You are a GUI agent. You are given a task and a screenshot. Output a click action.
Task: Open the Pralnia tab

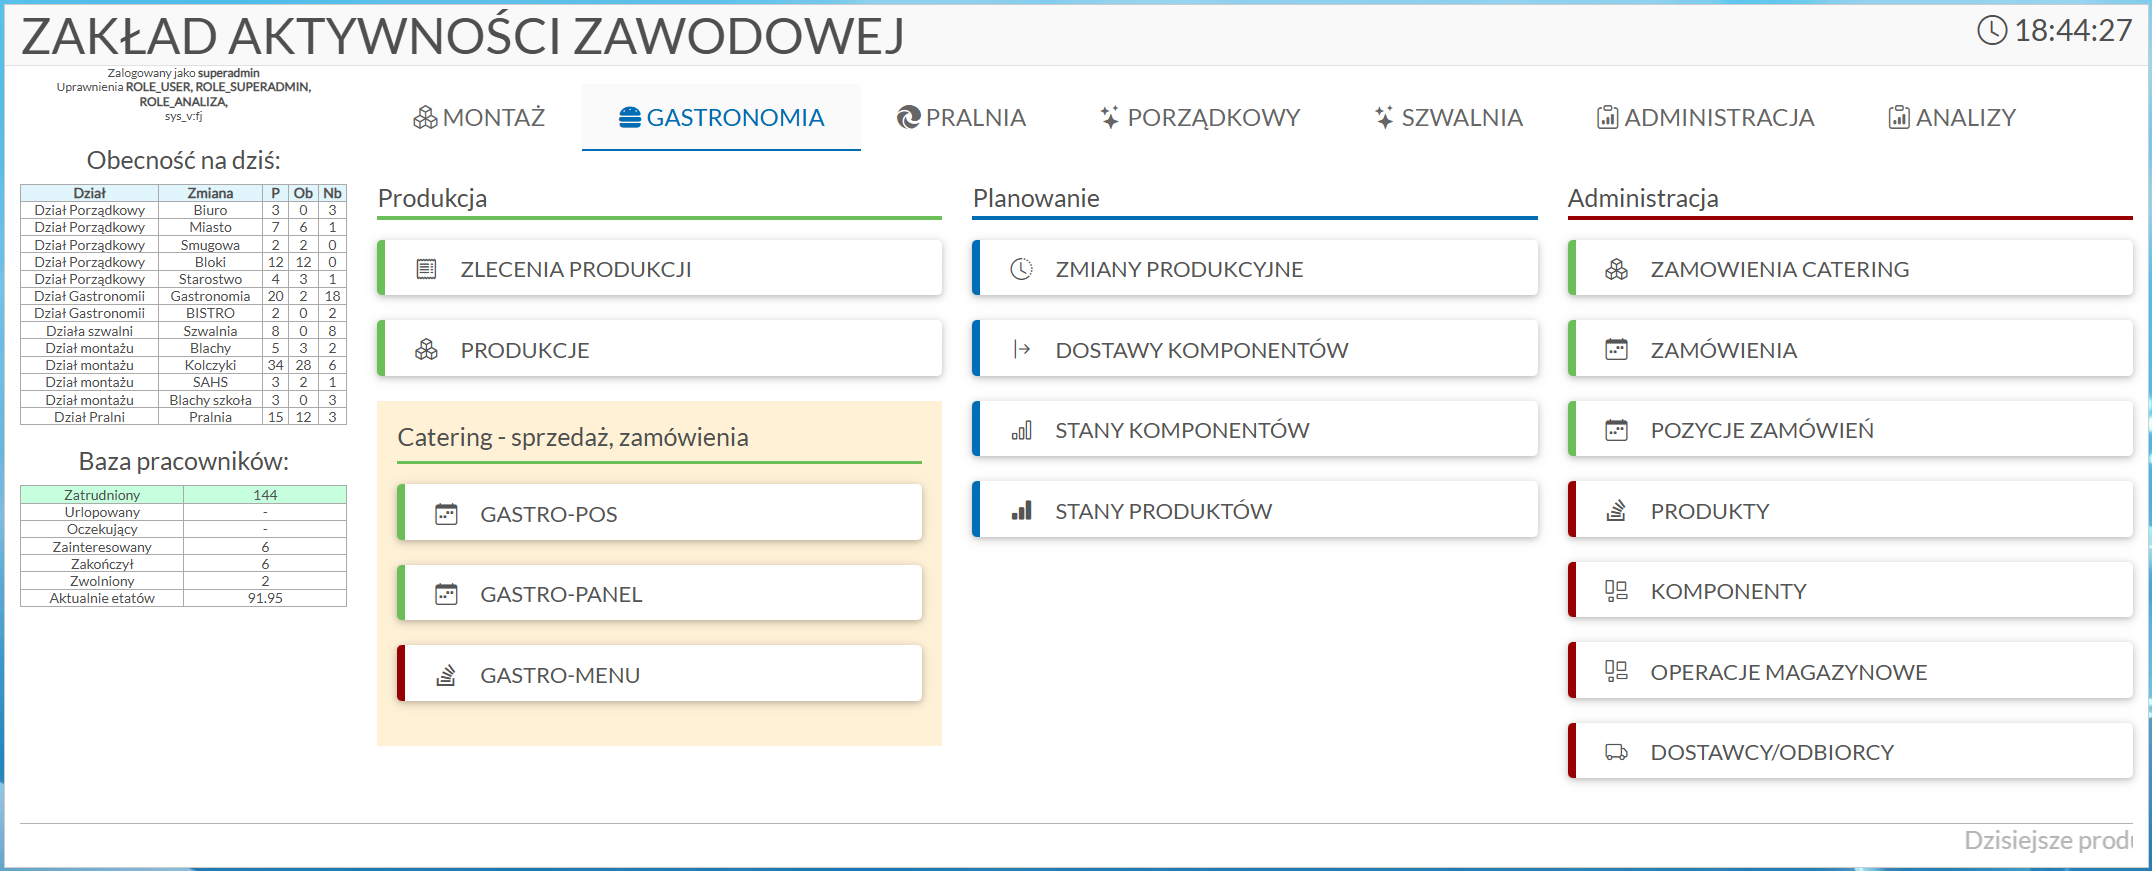961,118
